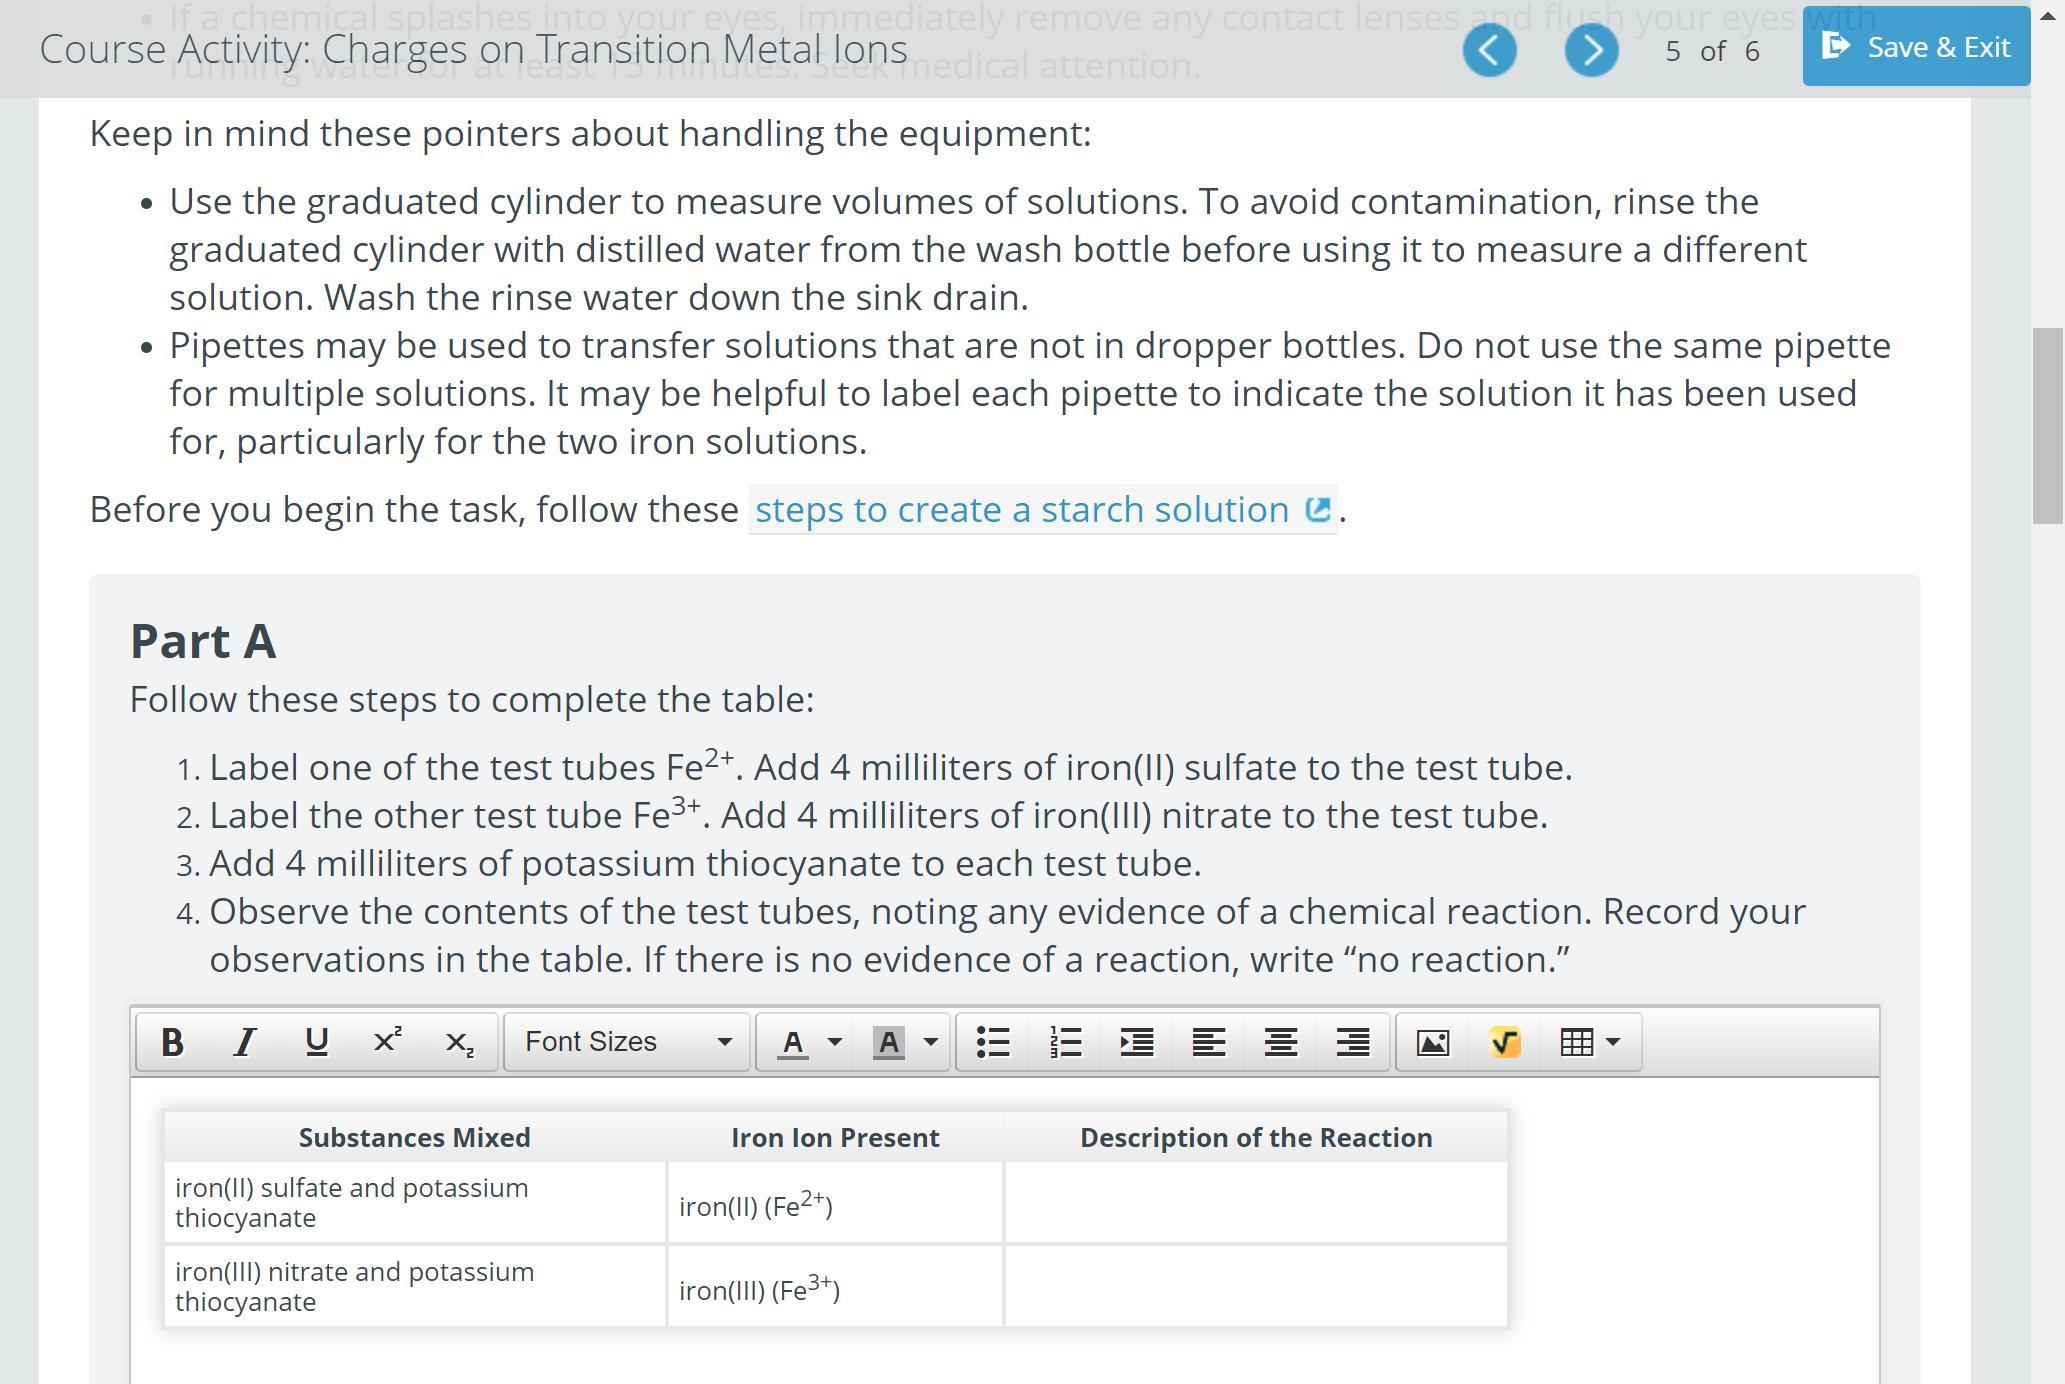
Task: Insert a numbered list
Action: pyautogui.click(x=1065, y=1042)
